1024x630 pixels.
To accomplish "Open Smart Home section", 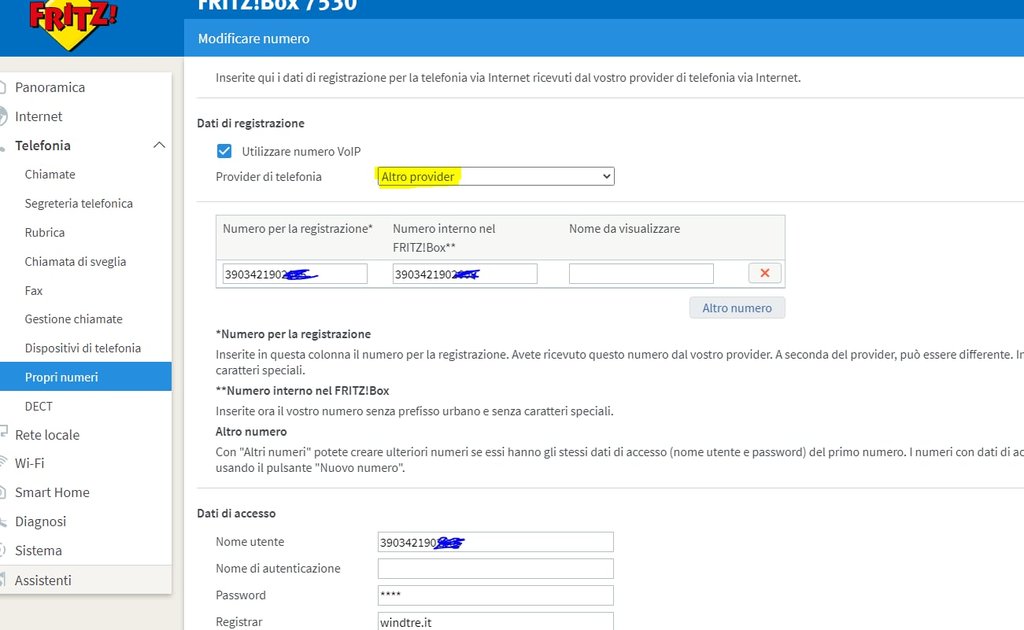I will tap(52, 492).
